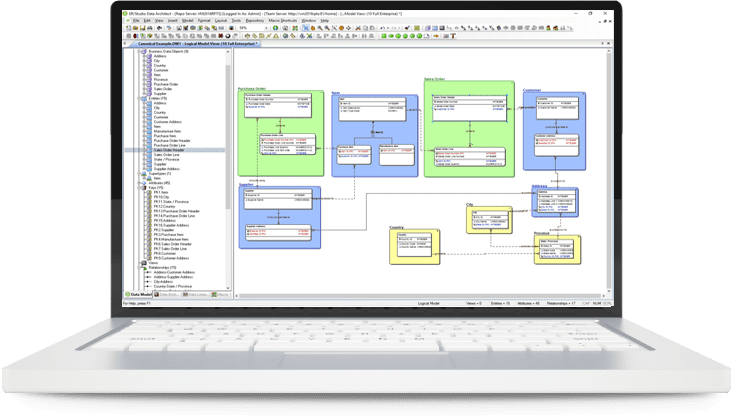
Task: Open the File menu
Action: tap(136, 21)
